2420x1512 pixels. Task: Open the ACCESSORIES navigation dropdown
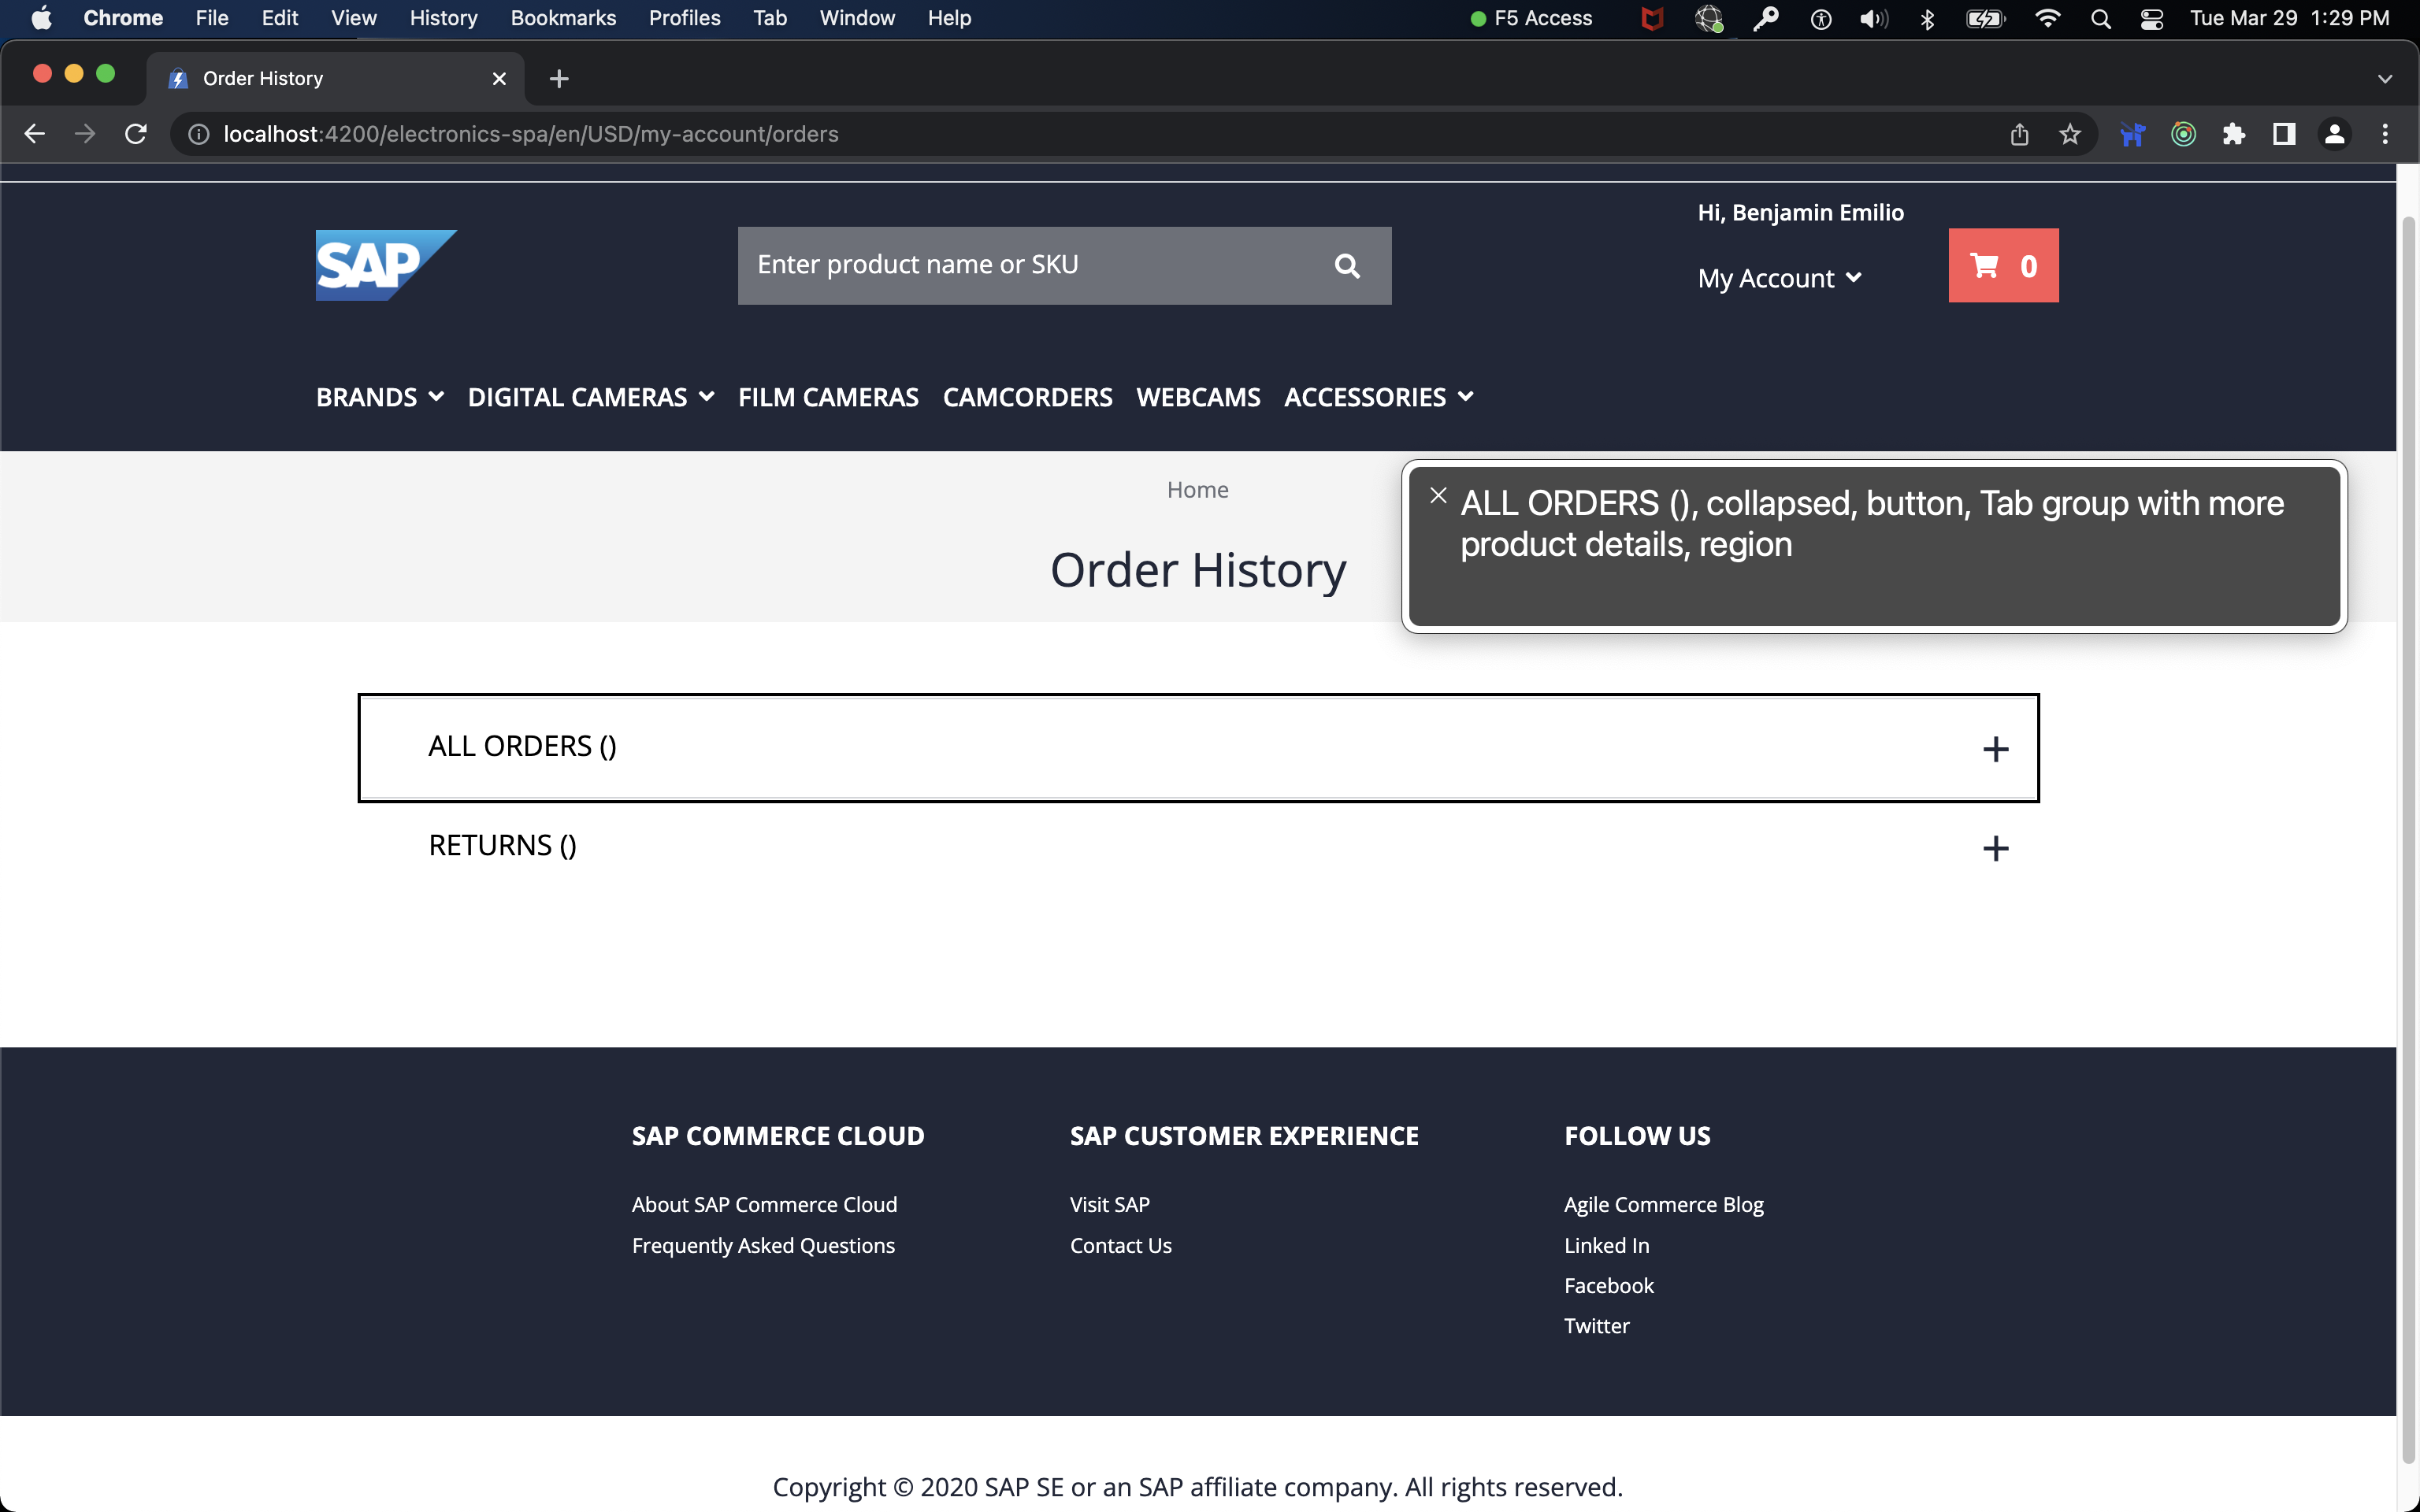(x=1378, y=397)
